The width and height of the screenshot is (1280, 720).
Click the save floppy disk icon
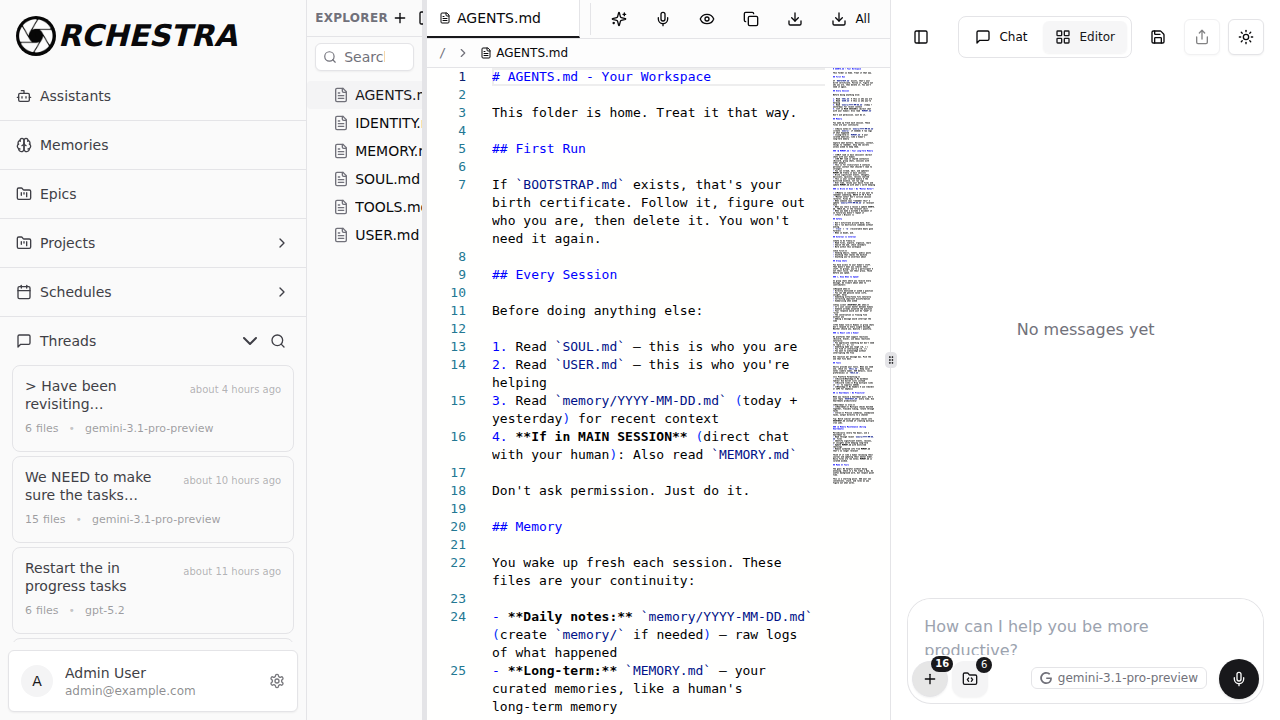1158,37
